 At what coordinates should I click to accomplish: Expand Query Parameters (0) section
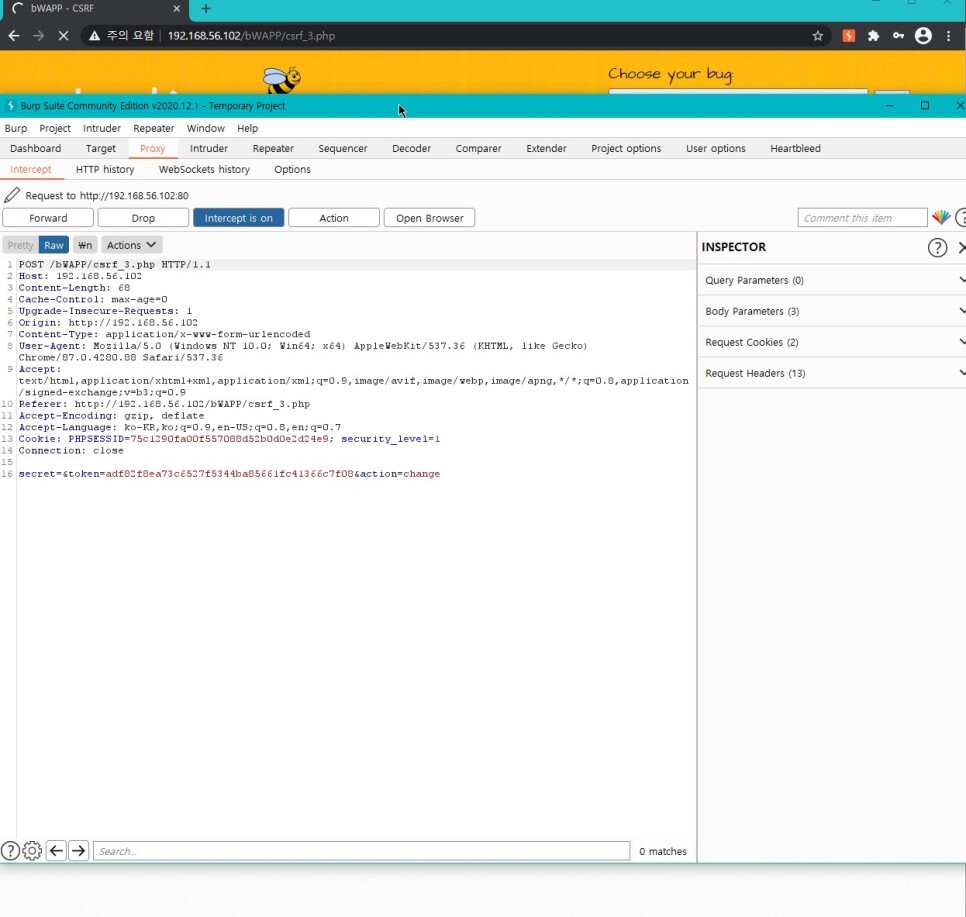832,280
